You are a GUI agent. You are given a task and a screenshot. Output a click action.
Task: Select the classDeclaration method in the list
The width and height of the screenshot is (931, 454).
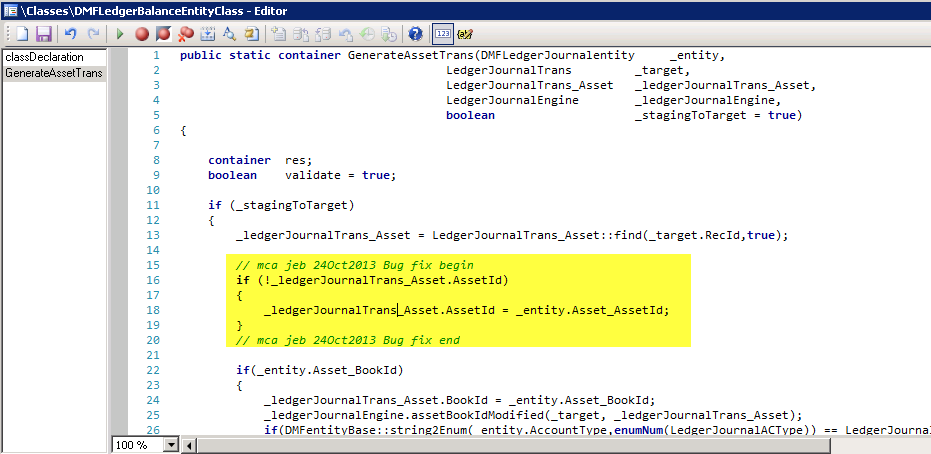point(45,57)
